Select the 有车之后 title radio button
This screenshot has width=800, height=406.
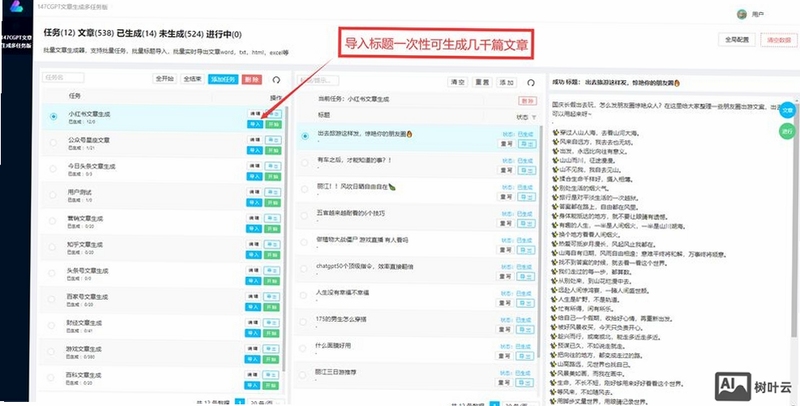(x=305, y=163)
